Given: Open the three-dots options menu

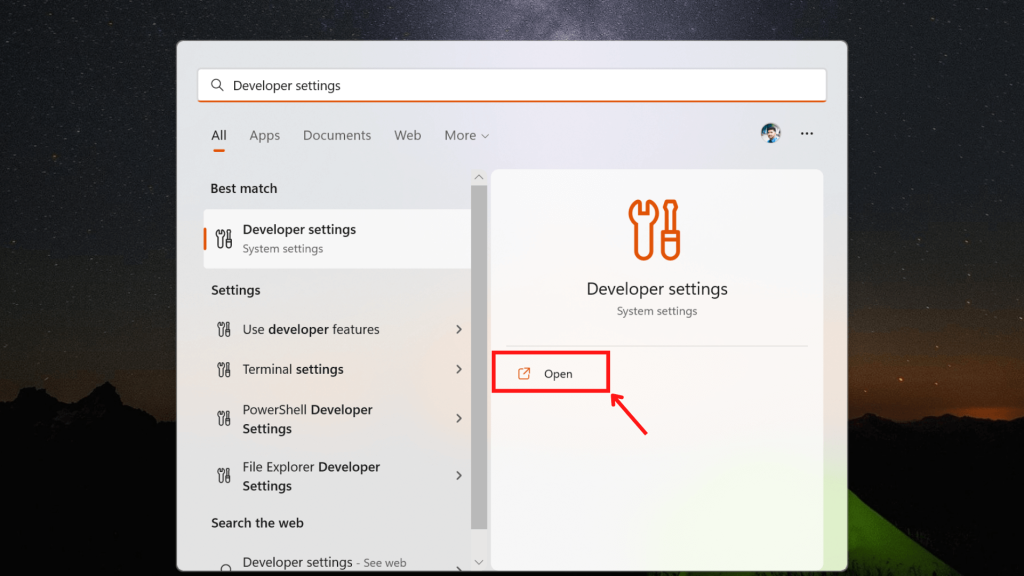Looking at the screenshot, I should point(807,133).
